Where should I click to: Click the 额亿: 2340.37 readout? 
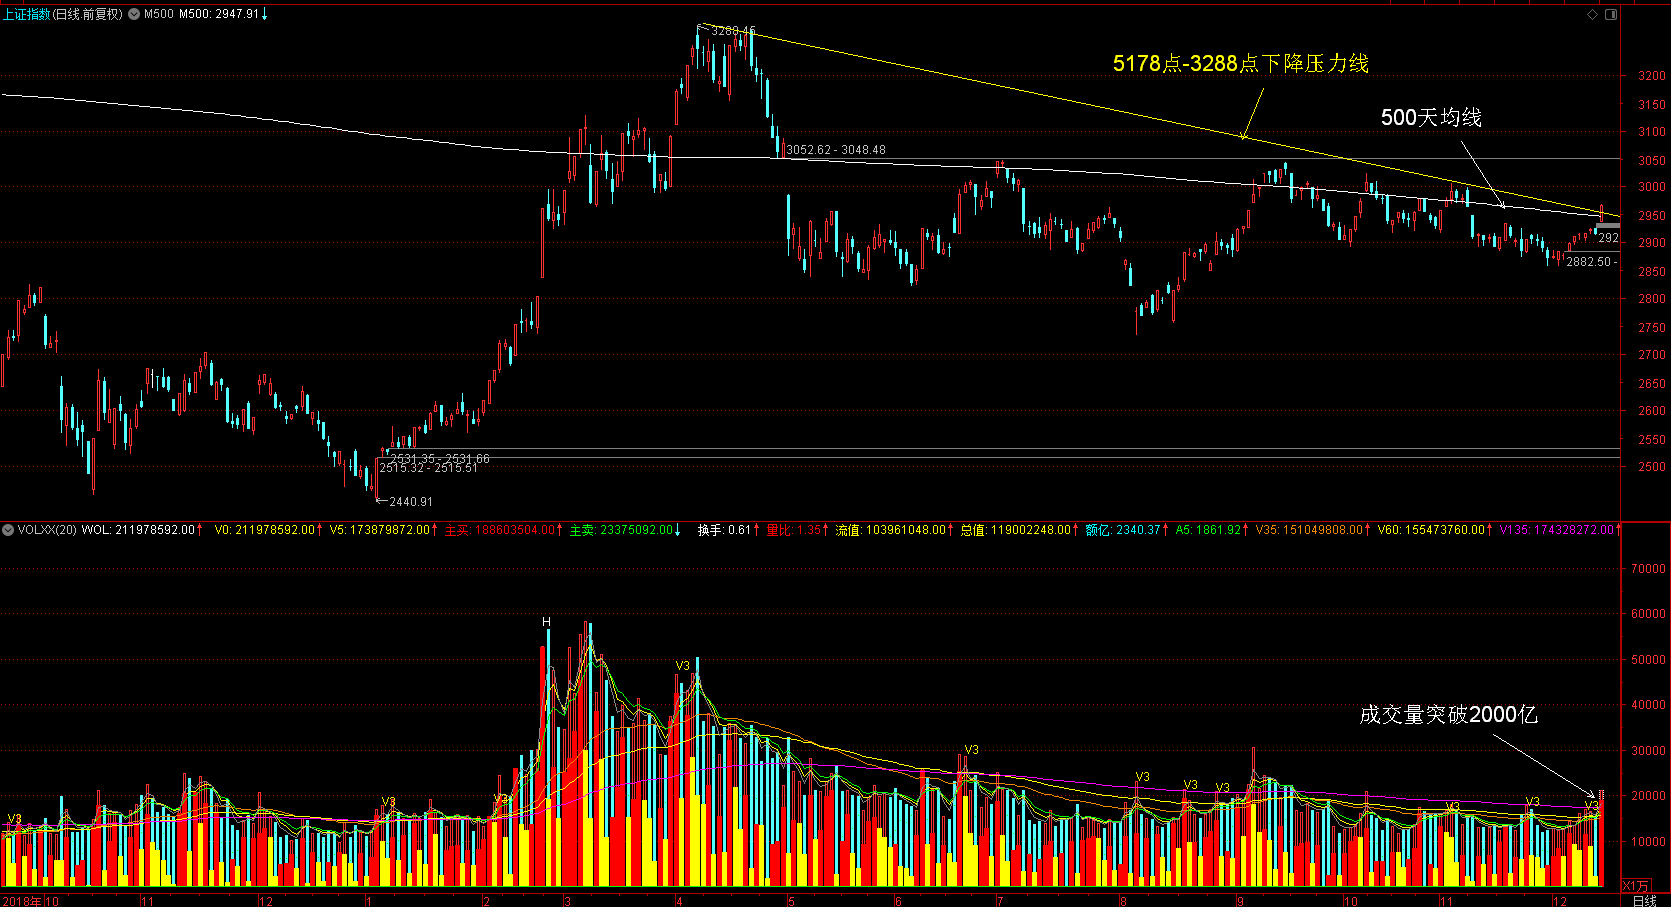click(1123, 530)
